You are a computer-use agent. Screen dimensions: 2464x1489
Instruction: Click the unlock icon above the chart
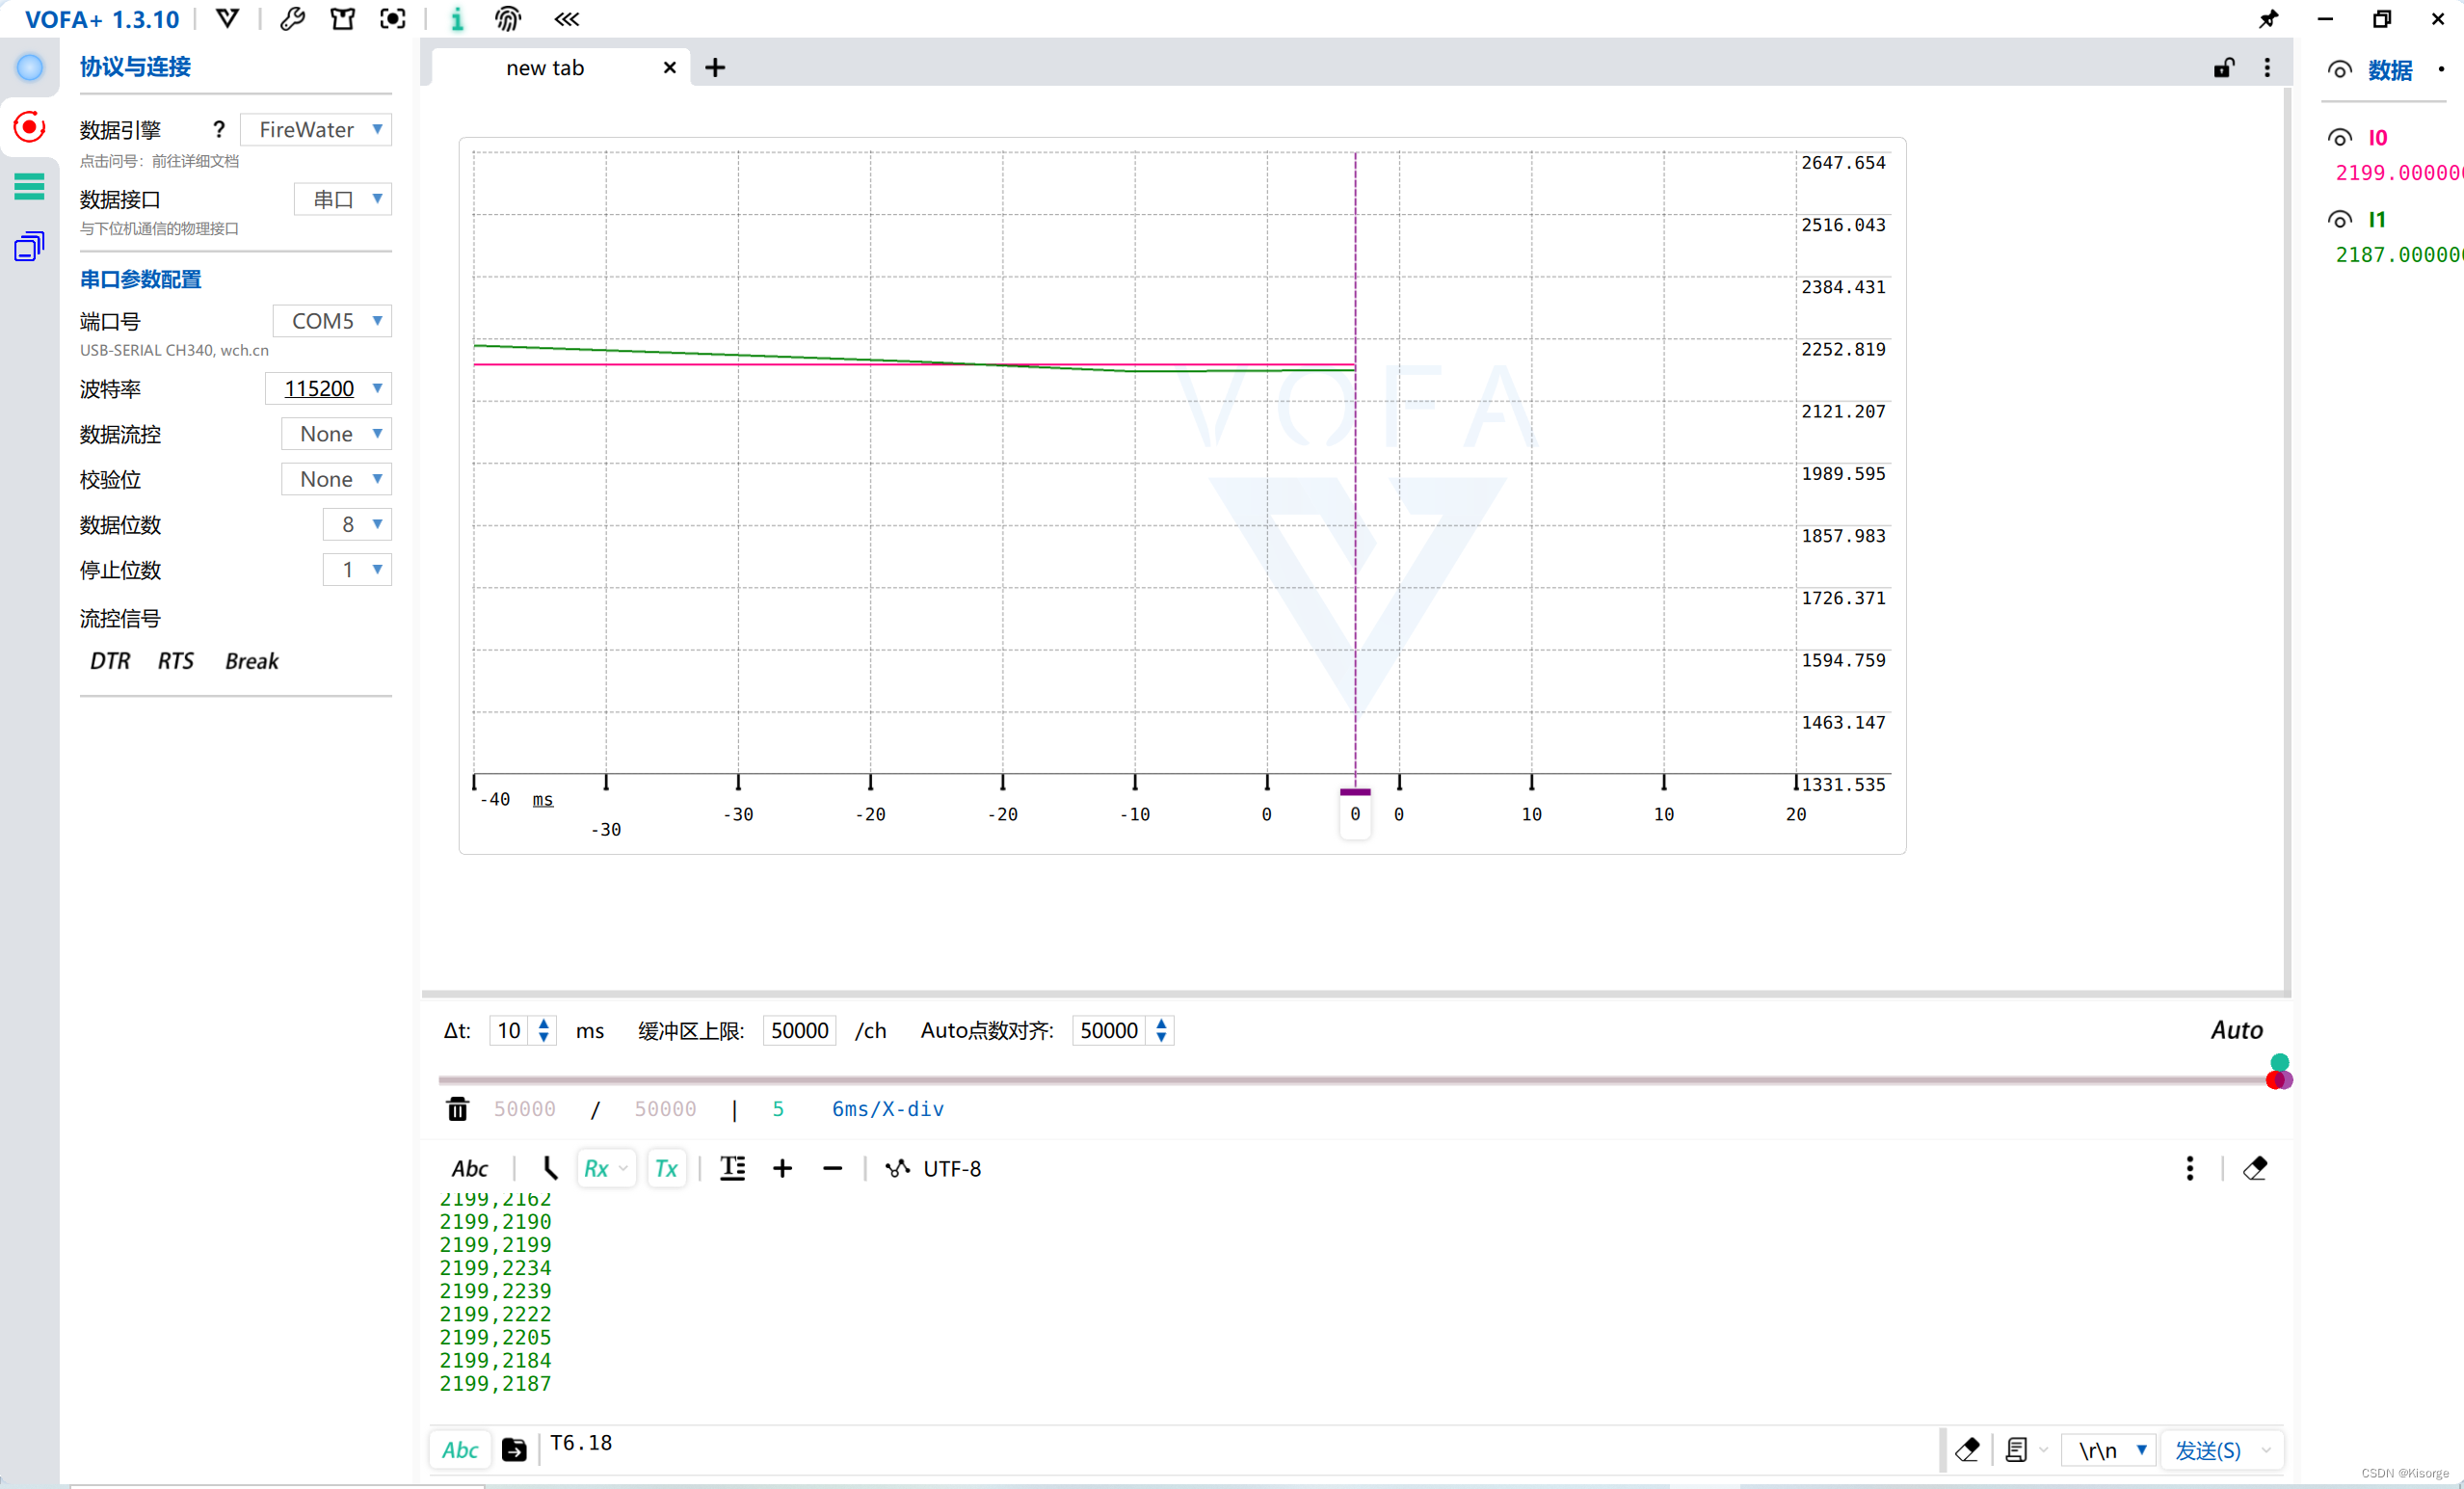click(x=2223, y=68)
